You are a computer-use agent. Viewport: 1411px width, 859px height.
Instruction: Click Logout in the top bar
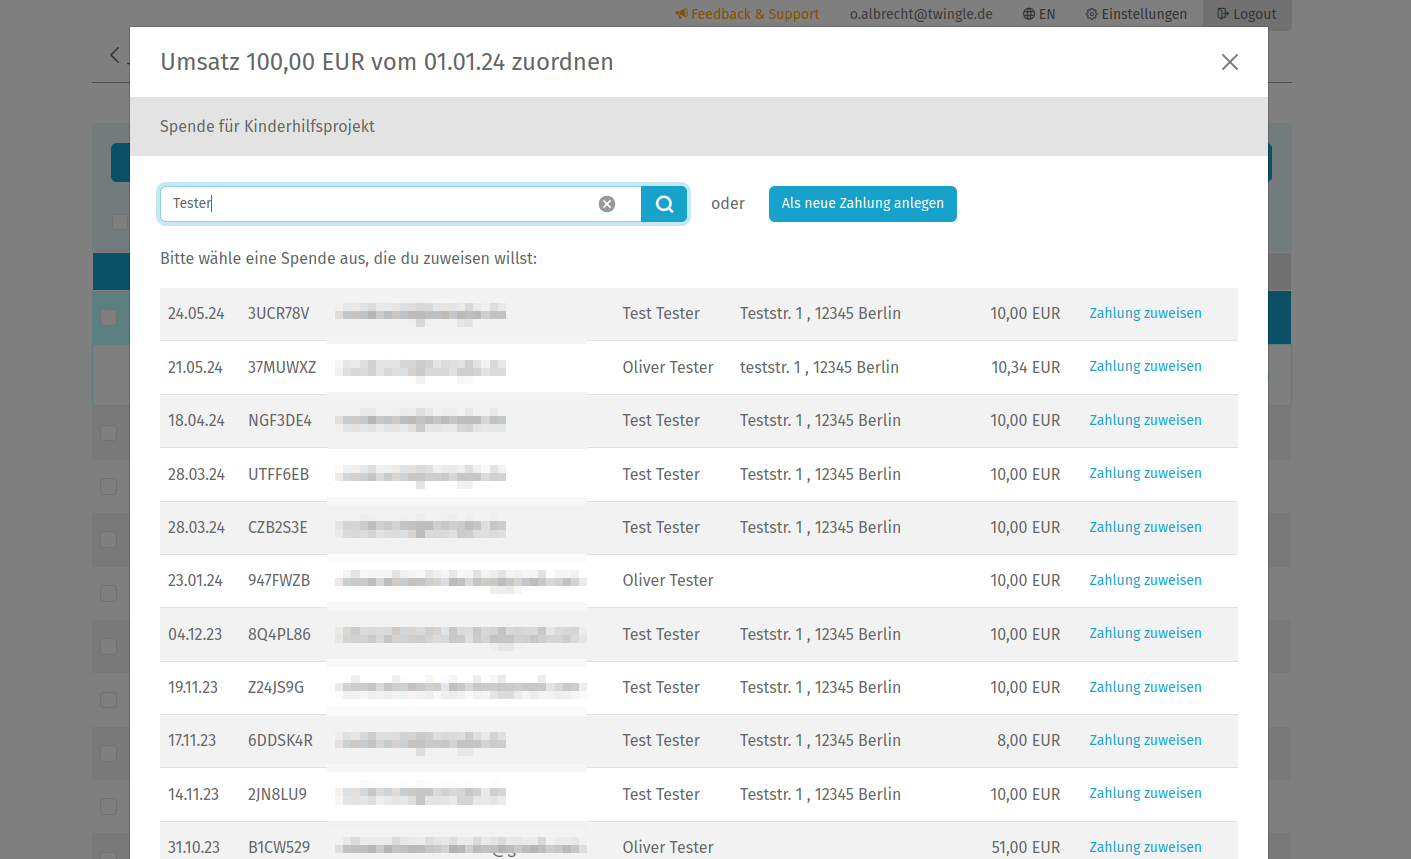1247,14
